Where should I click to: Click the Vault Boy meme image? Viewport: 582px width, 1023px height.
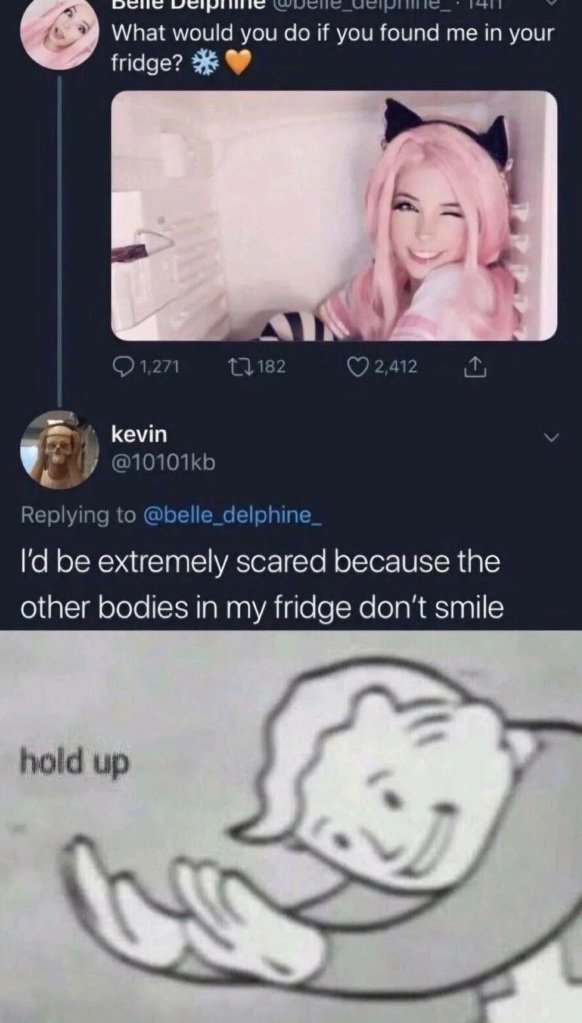tap(291, 826)
